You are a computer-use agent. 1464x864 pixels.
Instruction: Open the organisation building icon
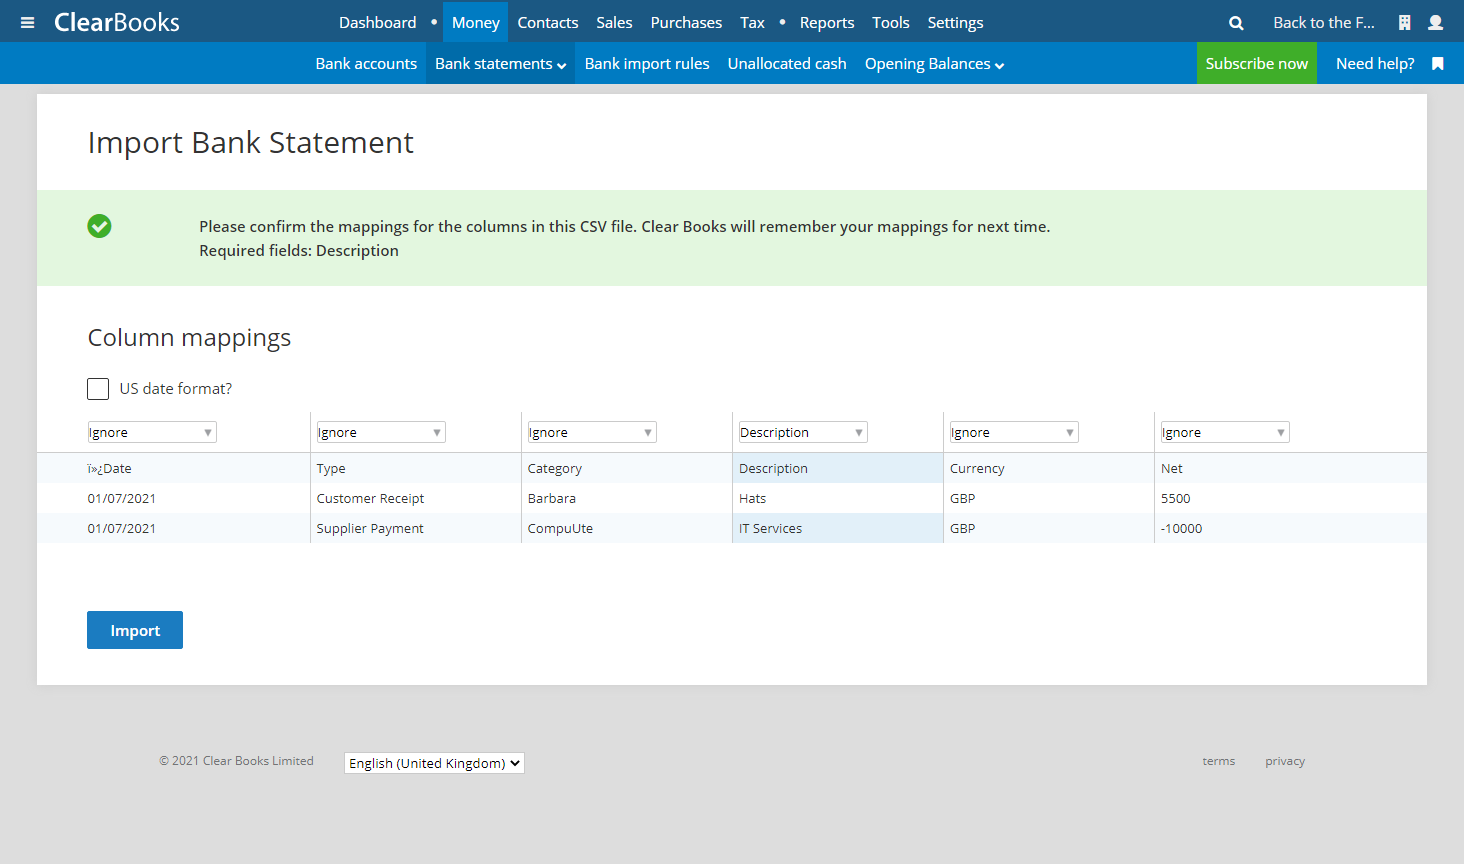(1404, 22)
